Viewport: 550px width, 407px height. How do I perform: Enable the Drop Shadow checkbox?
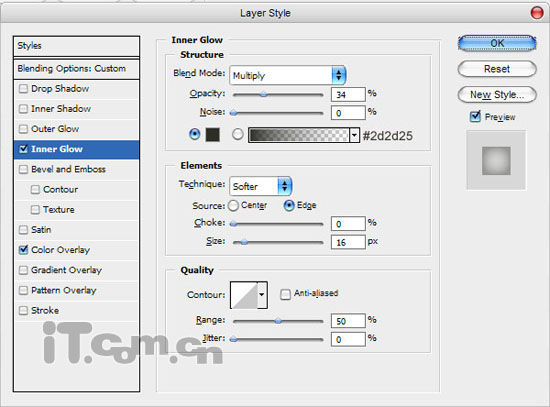pyautogui.click(x=23, y=88)
